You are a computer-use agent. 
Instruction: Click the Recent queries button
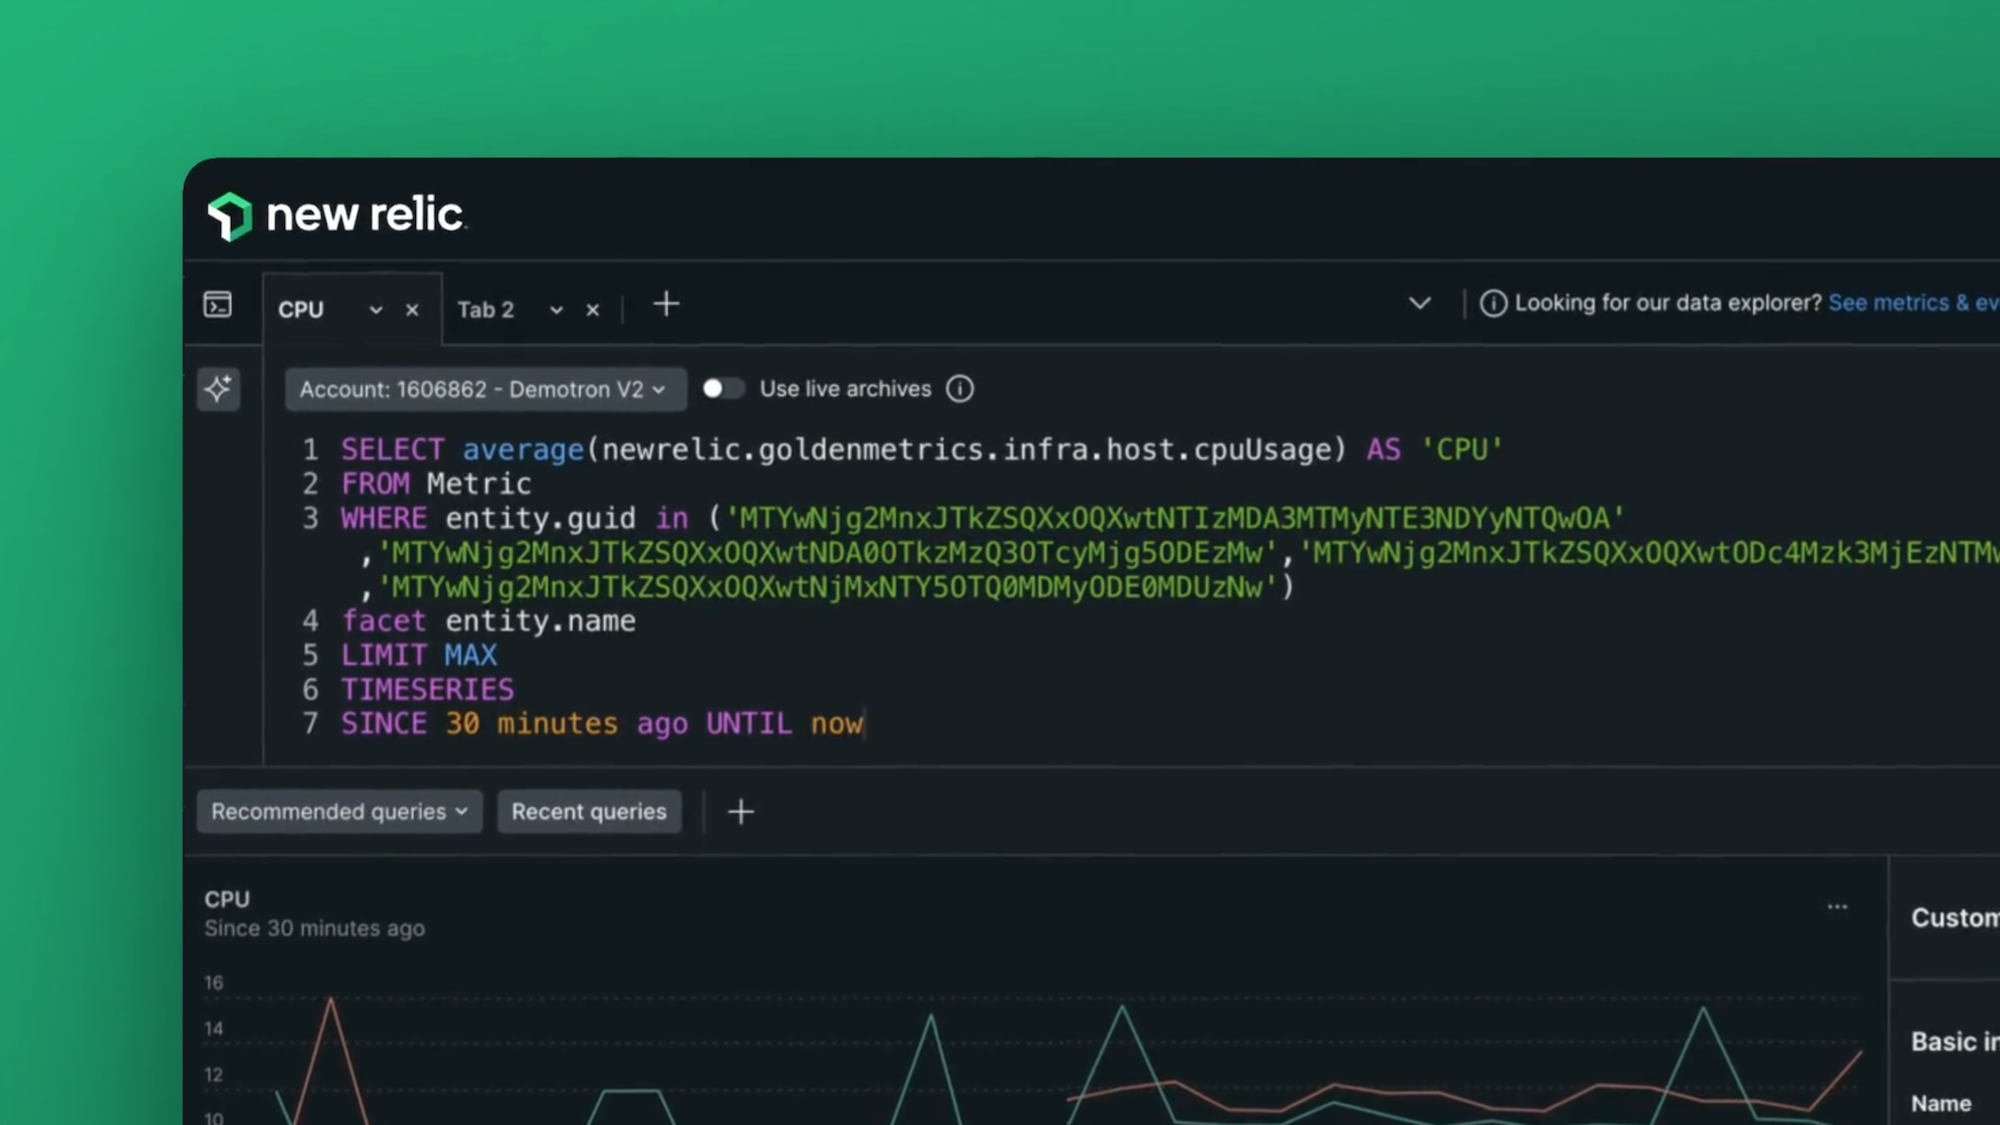(589, 812)
